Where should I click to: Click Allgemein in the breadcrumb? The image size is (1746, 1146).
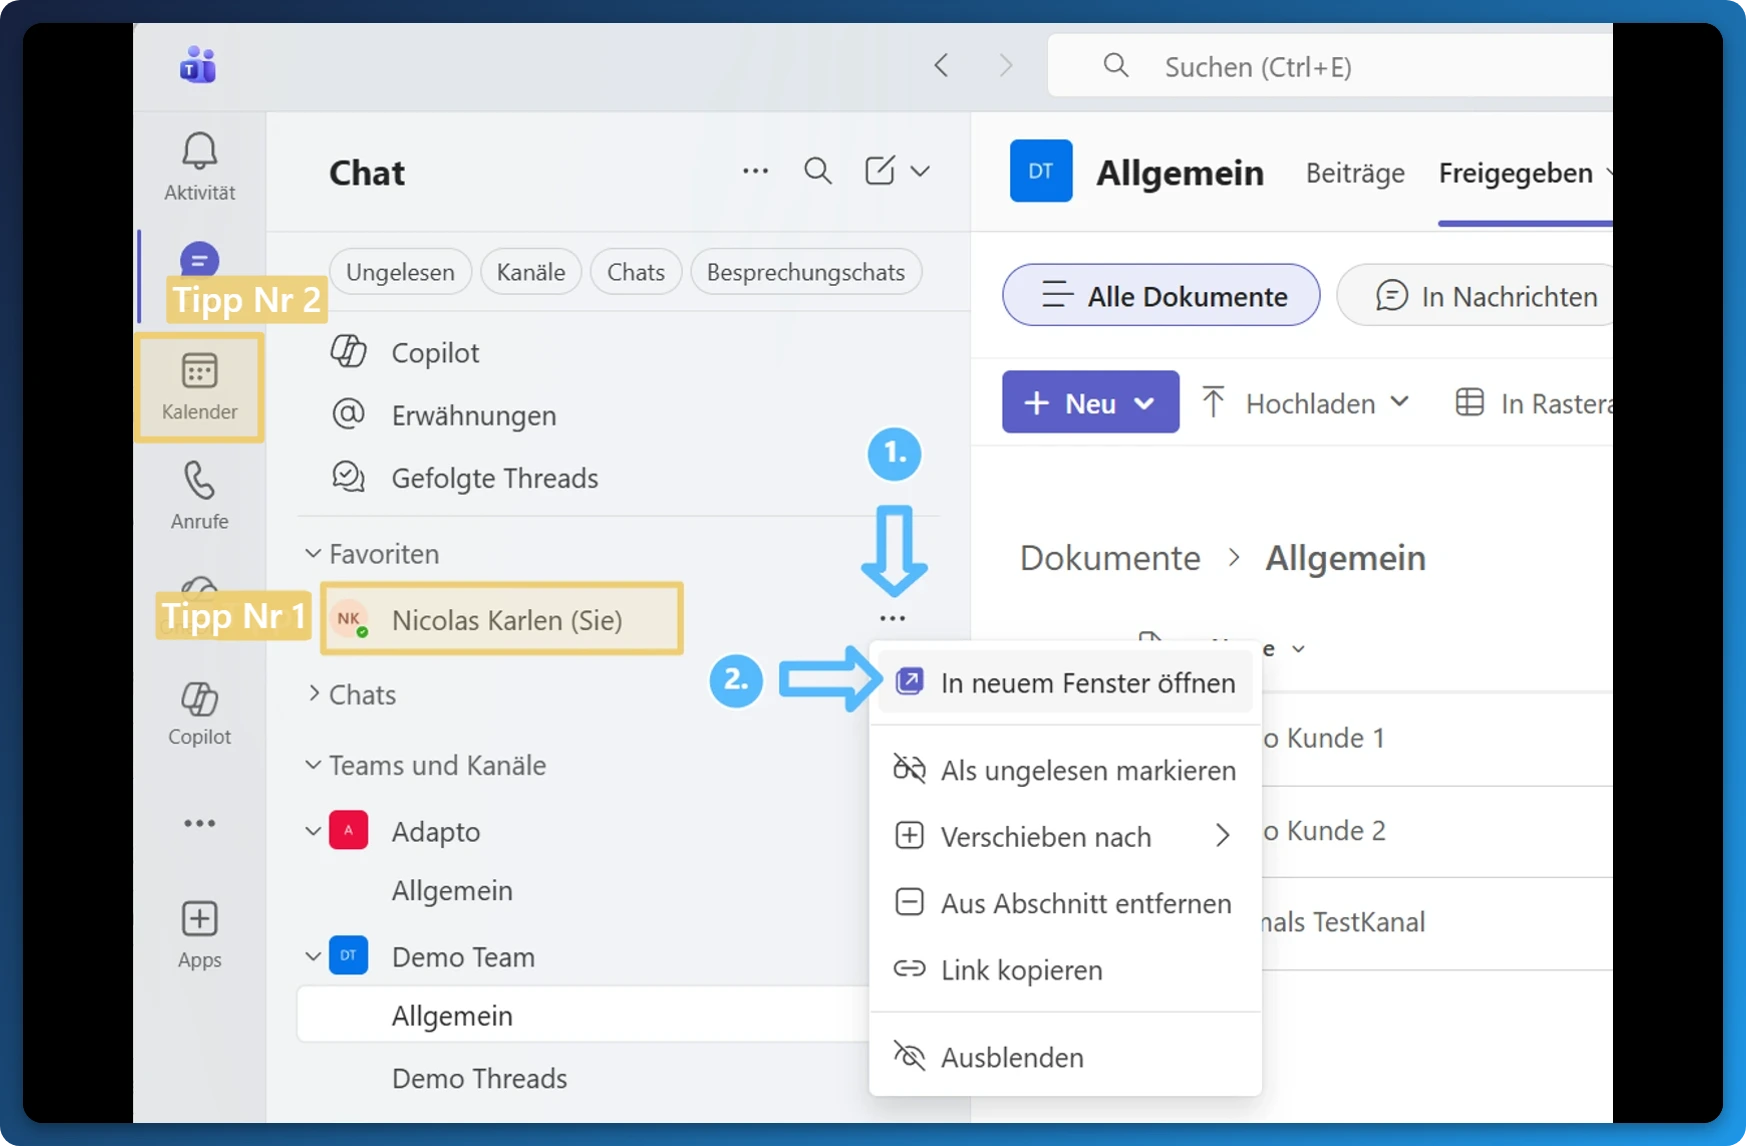[x=1346, y=558]
